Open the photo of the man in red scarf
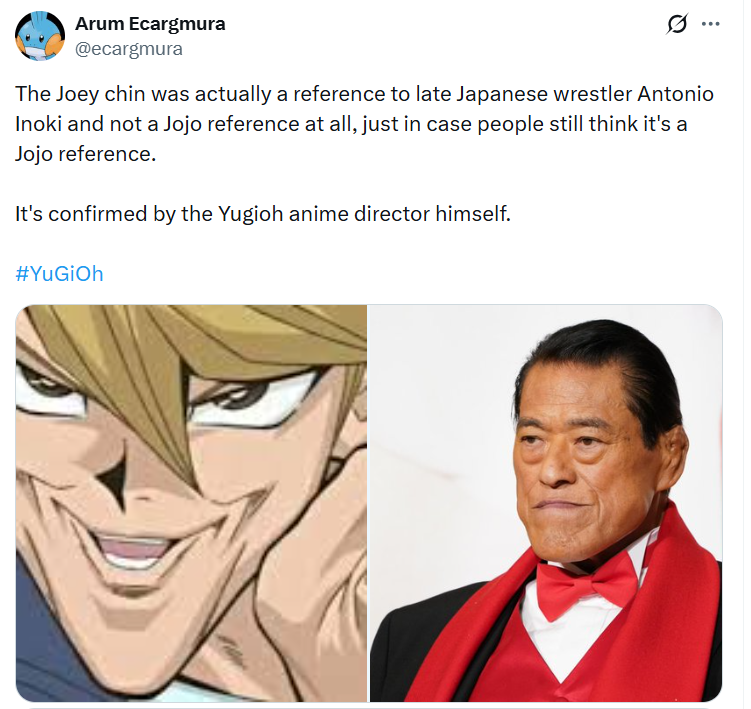This screenshot has height=709, width=751. tap(546, 503)
